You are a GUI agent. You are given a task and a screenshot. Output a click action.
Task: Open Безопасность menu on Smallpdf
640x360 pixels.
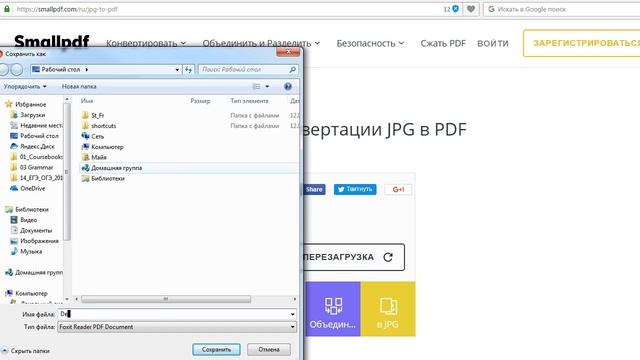(x=370, y=43)
